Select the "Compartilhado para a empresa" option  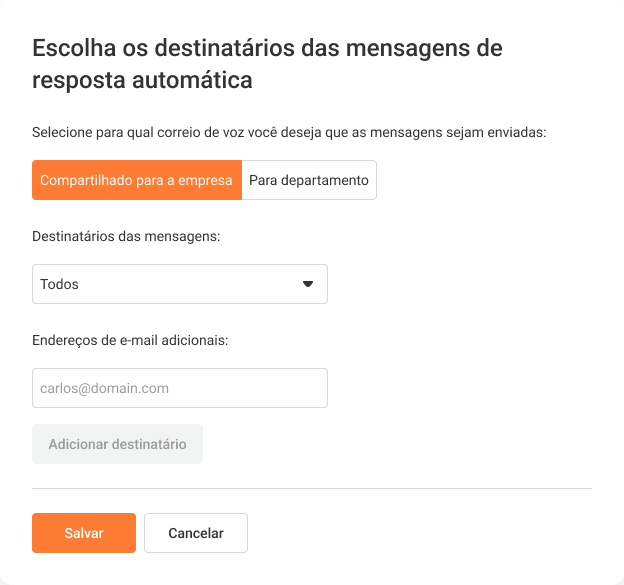pyautogui.click(x=136, y=181)
